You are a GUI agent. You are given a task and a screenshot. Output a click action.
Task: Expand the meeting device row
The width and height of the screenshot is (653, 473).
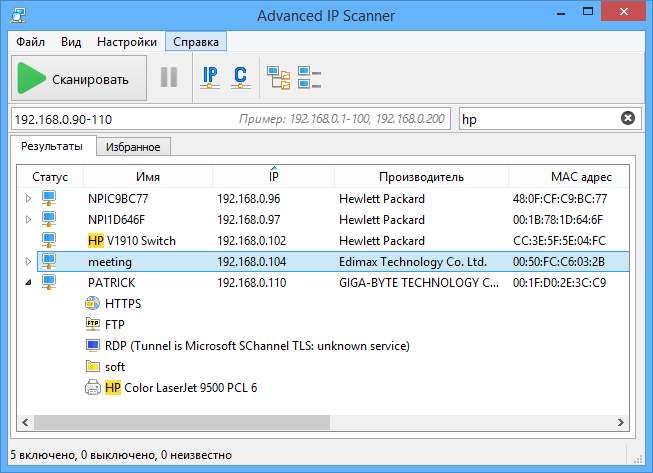tap(28, 261)
